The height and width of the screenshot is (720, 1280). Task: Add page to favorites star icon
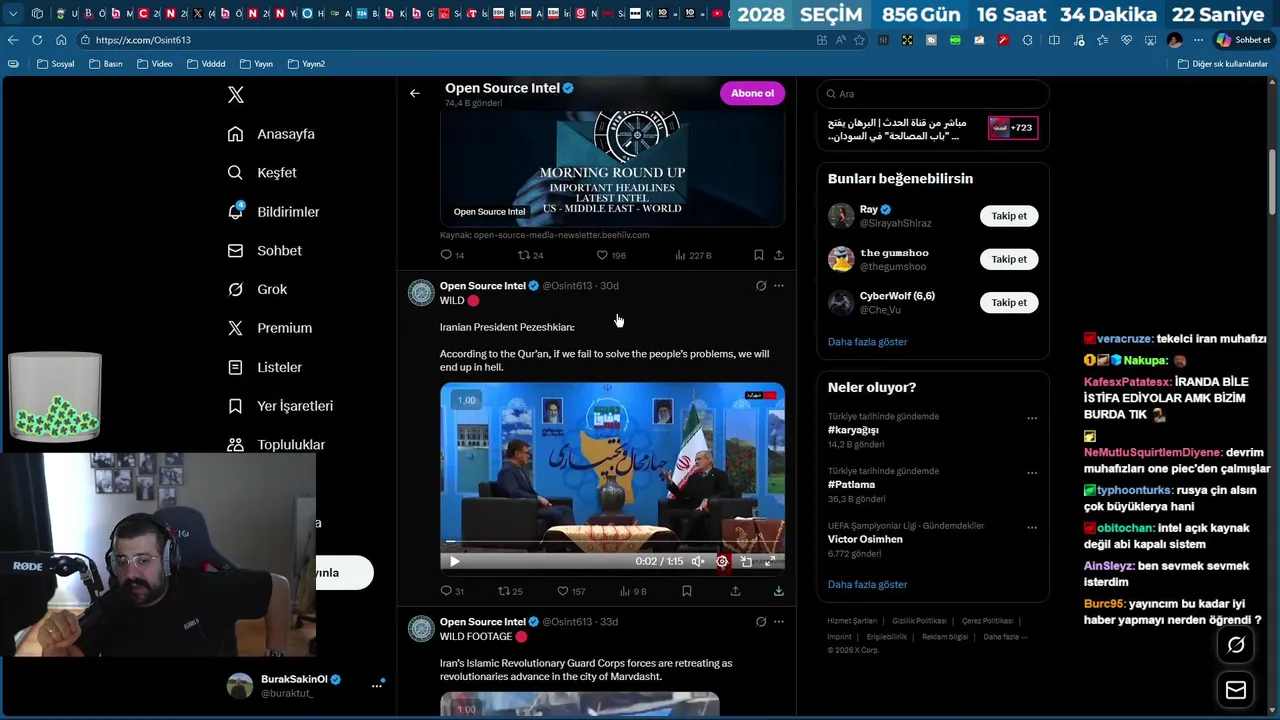[x=859, y=40]
